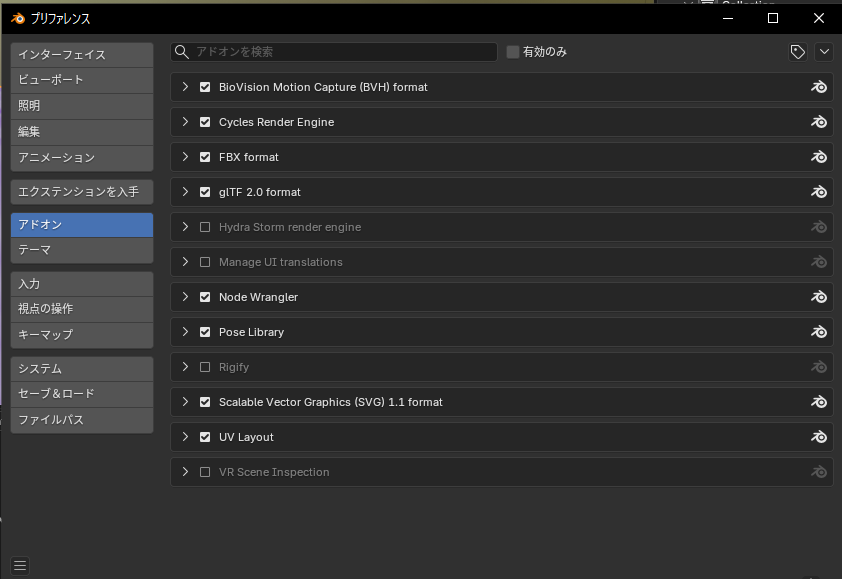Image resolution: width=842 pixels, height=579 pixels.
Task: Open the ファイルパス settings section
Action: [82, 420]
